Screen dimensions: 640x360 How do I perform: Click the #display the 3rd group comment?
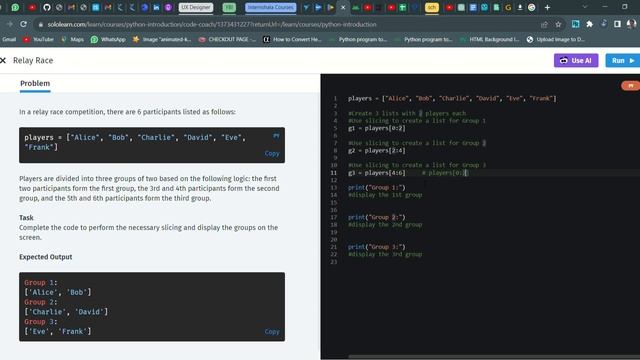point(385,254)
